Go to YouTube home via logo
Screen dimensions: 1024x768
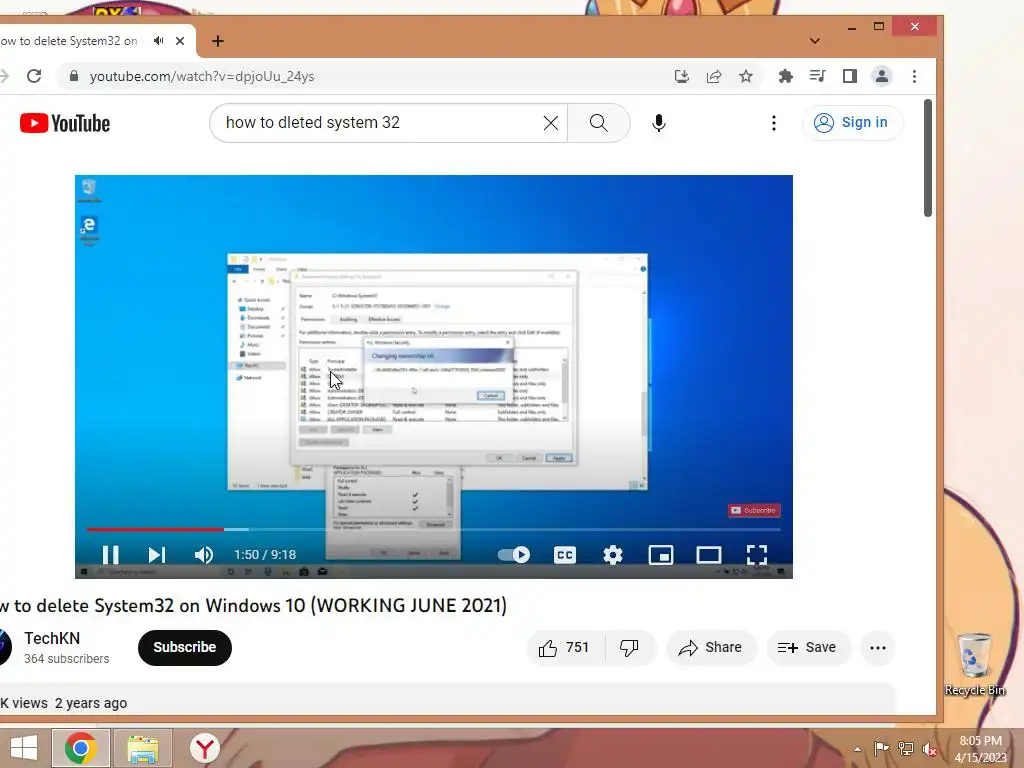[65, 123]
